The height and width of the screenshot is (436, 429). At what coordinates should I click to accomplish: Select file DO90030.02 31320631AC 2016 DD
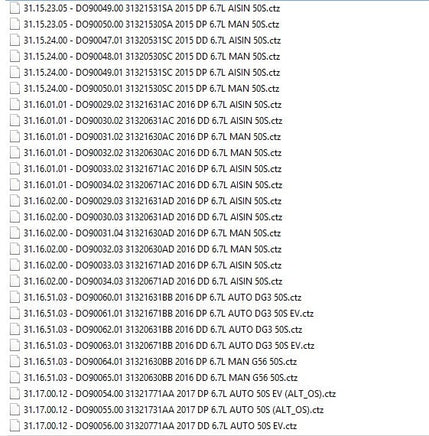(153, 120)
